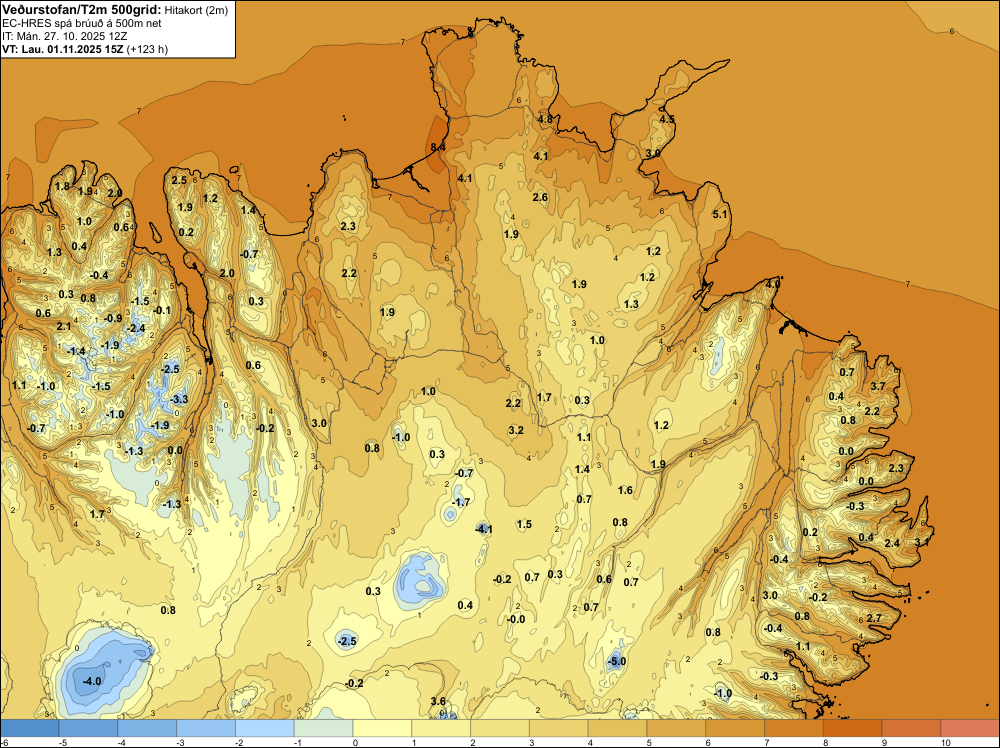This screenshot has width=1000, height=748.
Task: Select the legend swatch between 1 and 2
Action: coord(441,728)
